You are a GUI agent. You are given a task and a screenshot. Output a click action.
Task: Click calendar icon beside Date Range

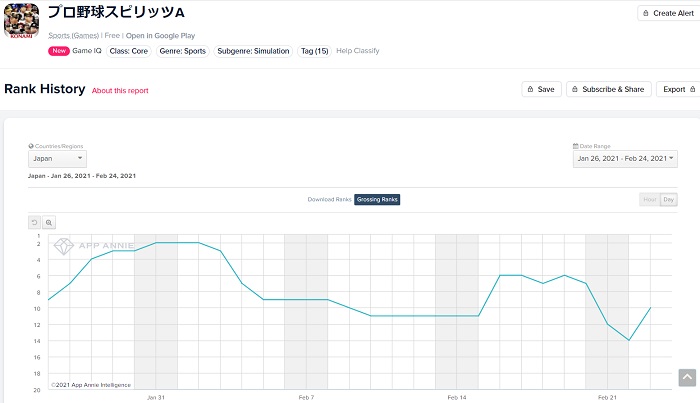tap(575, 146)
